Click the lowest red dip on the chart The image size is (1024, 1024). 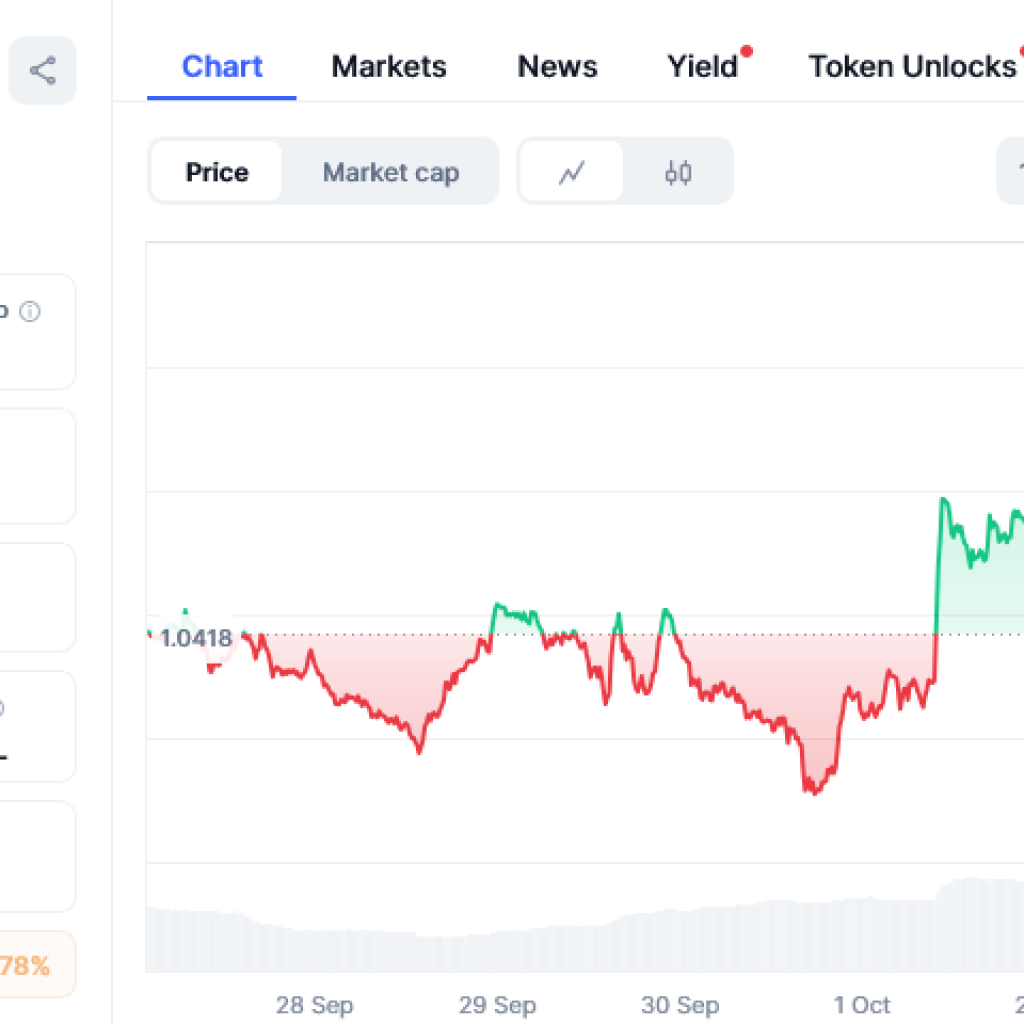814,791
